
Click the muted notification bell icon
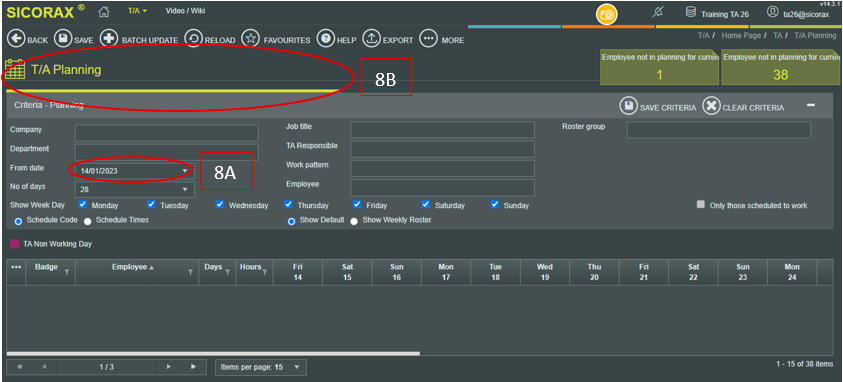tap(658, 12)
